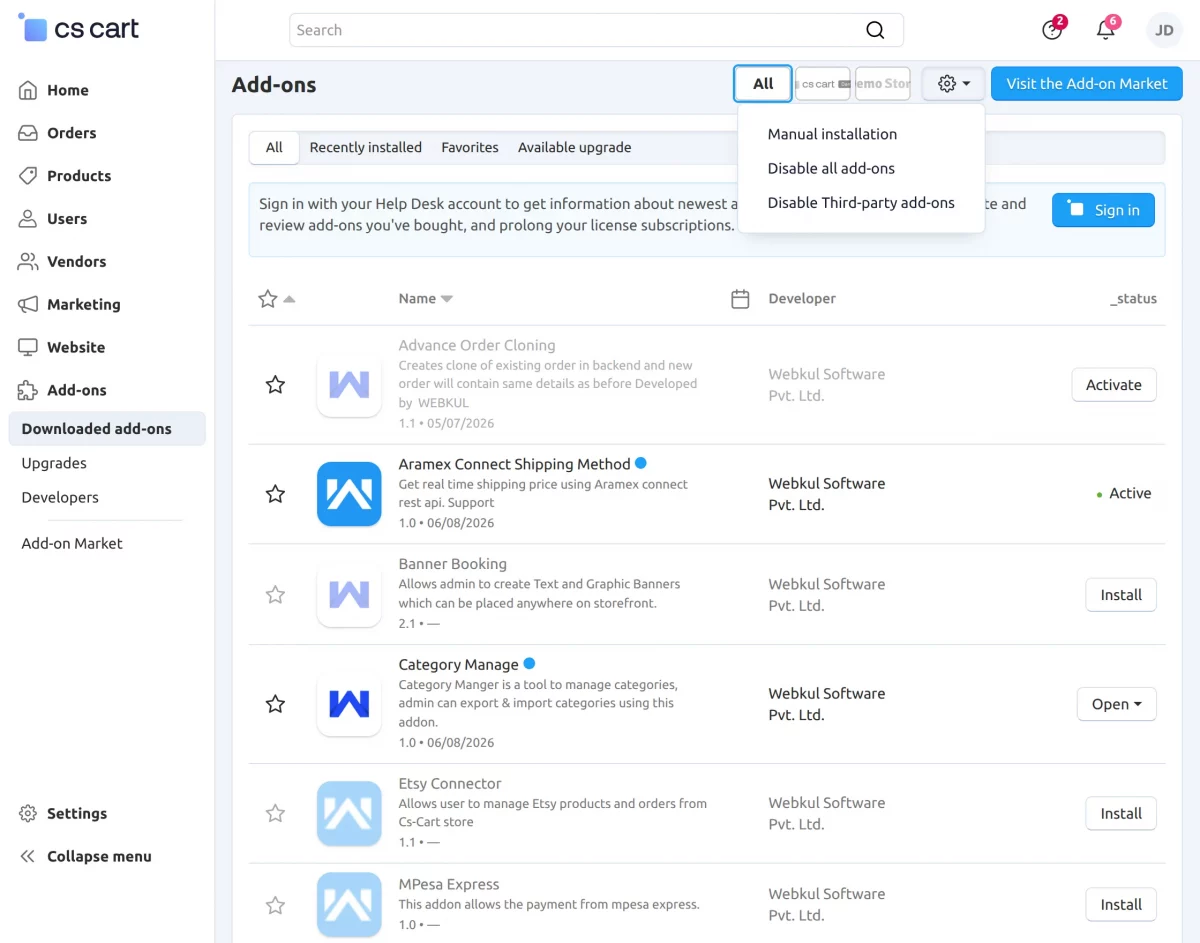Click the search magnifier icon

pyautogui.click(x=875, y=30)
